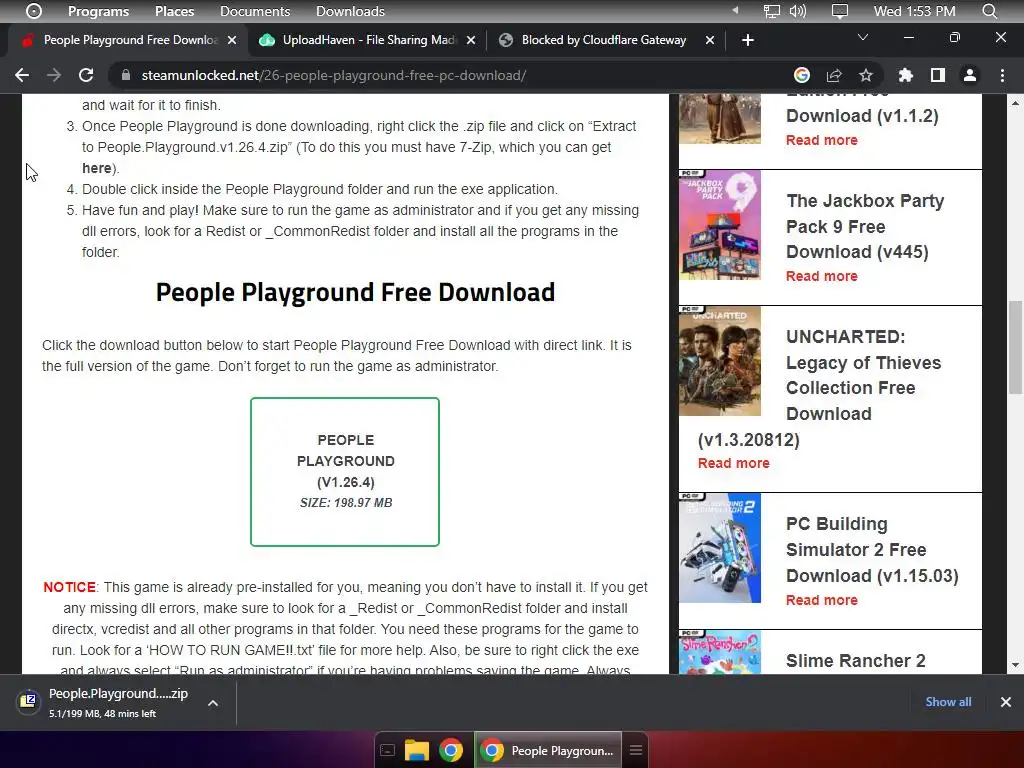This screenshot has height=768, width=1024.
Task: View site security lock info
Action: (x=125, y=75)
